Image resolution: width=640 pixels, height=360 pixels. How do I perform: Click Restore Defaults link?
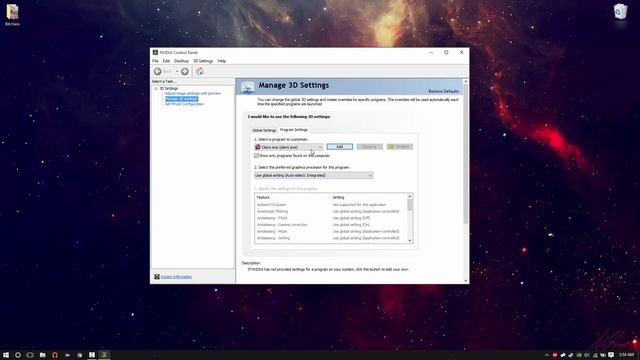(x=443, y=91)
